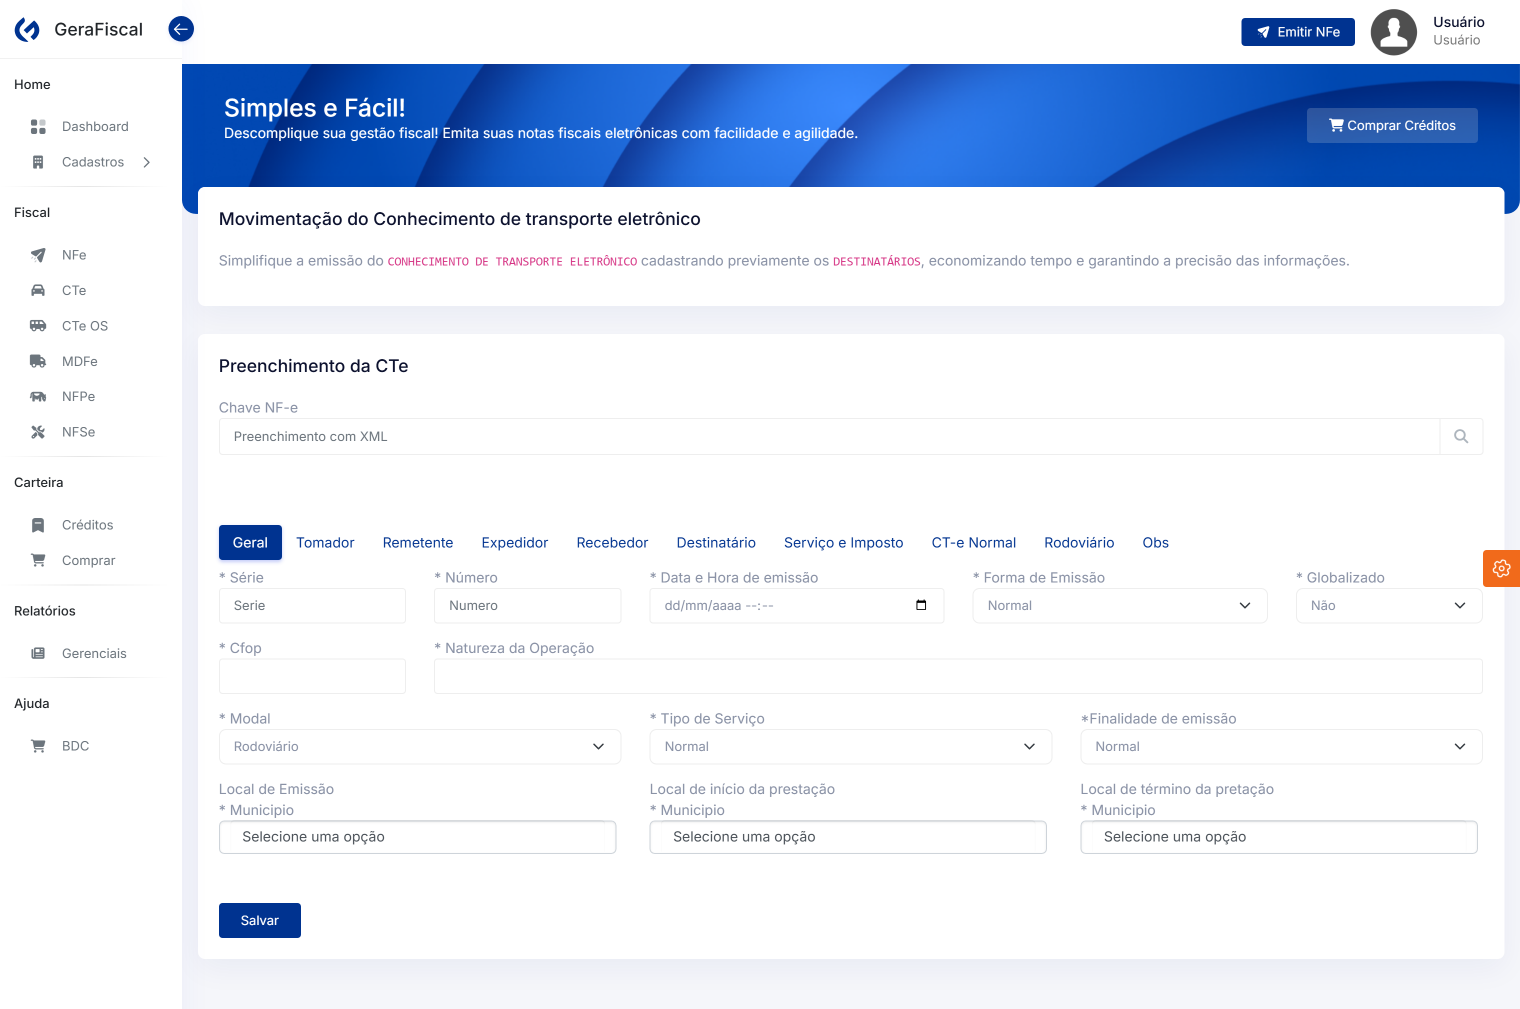
Task: Open Gerenciais reports link
Action: [x=94, y=654]
